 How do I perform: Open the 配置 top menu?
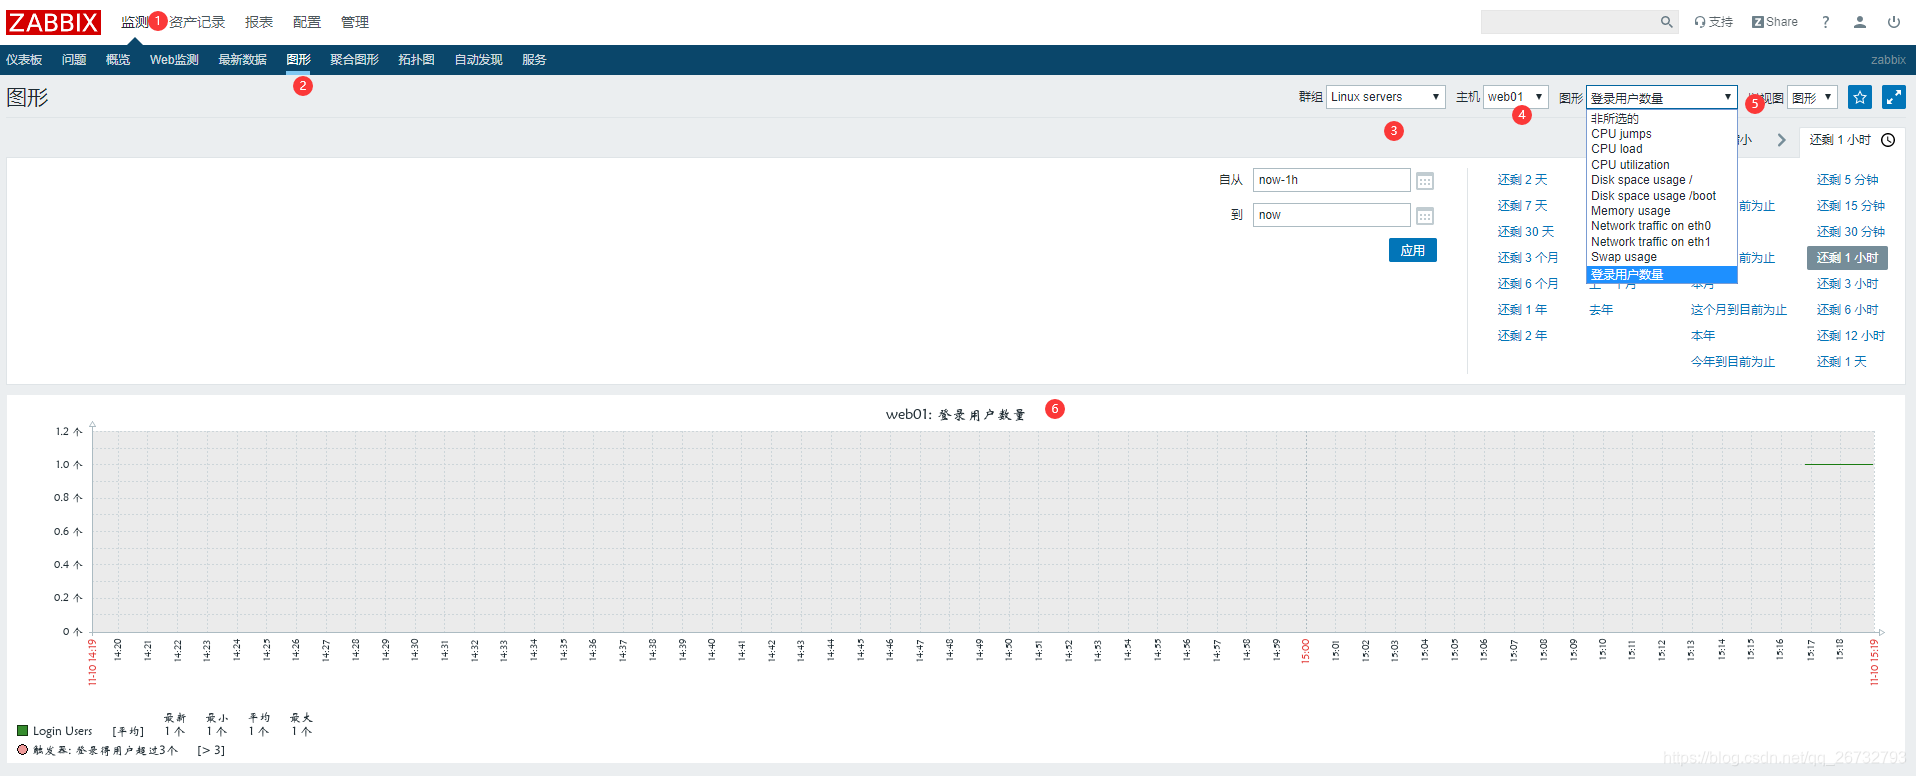tap(307, 22)
